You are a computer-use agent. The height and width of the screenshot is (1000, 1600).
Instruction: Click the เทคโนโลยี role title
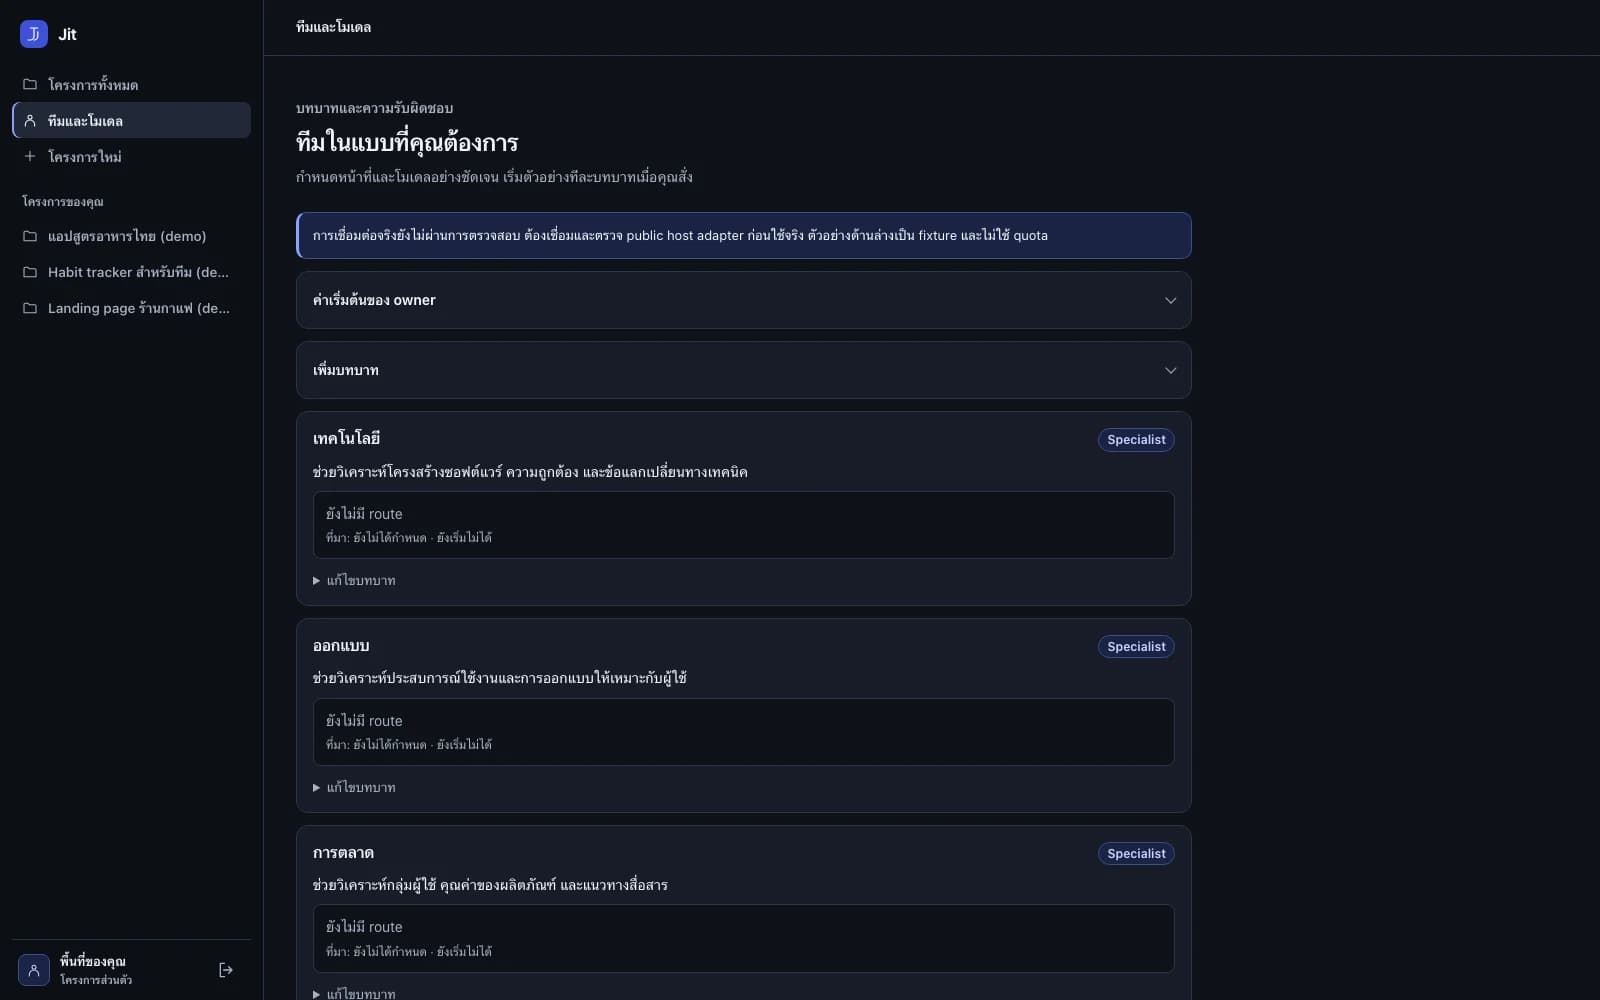pos(346,439)
